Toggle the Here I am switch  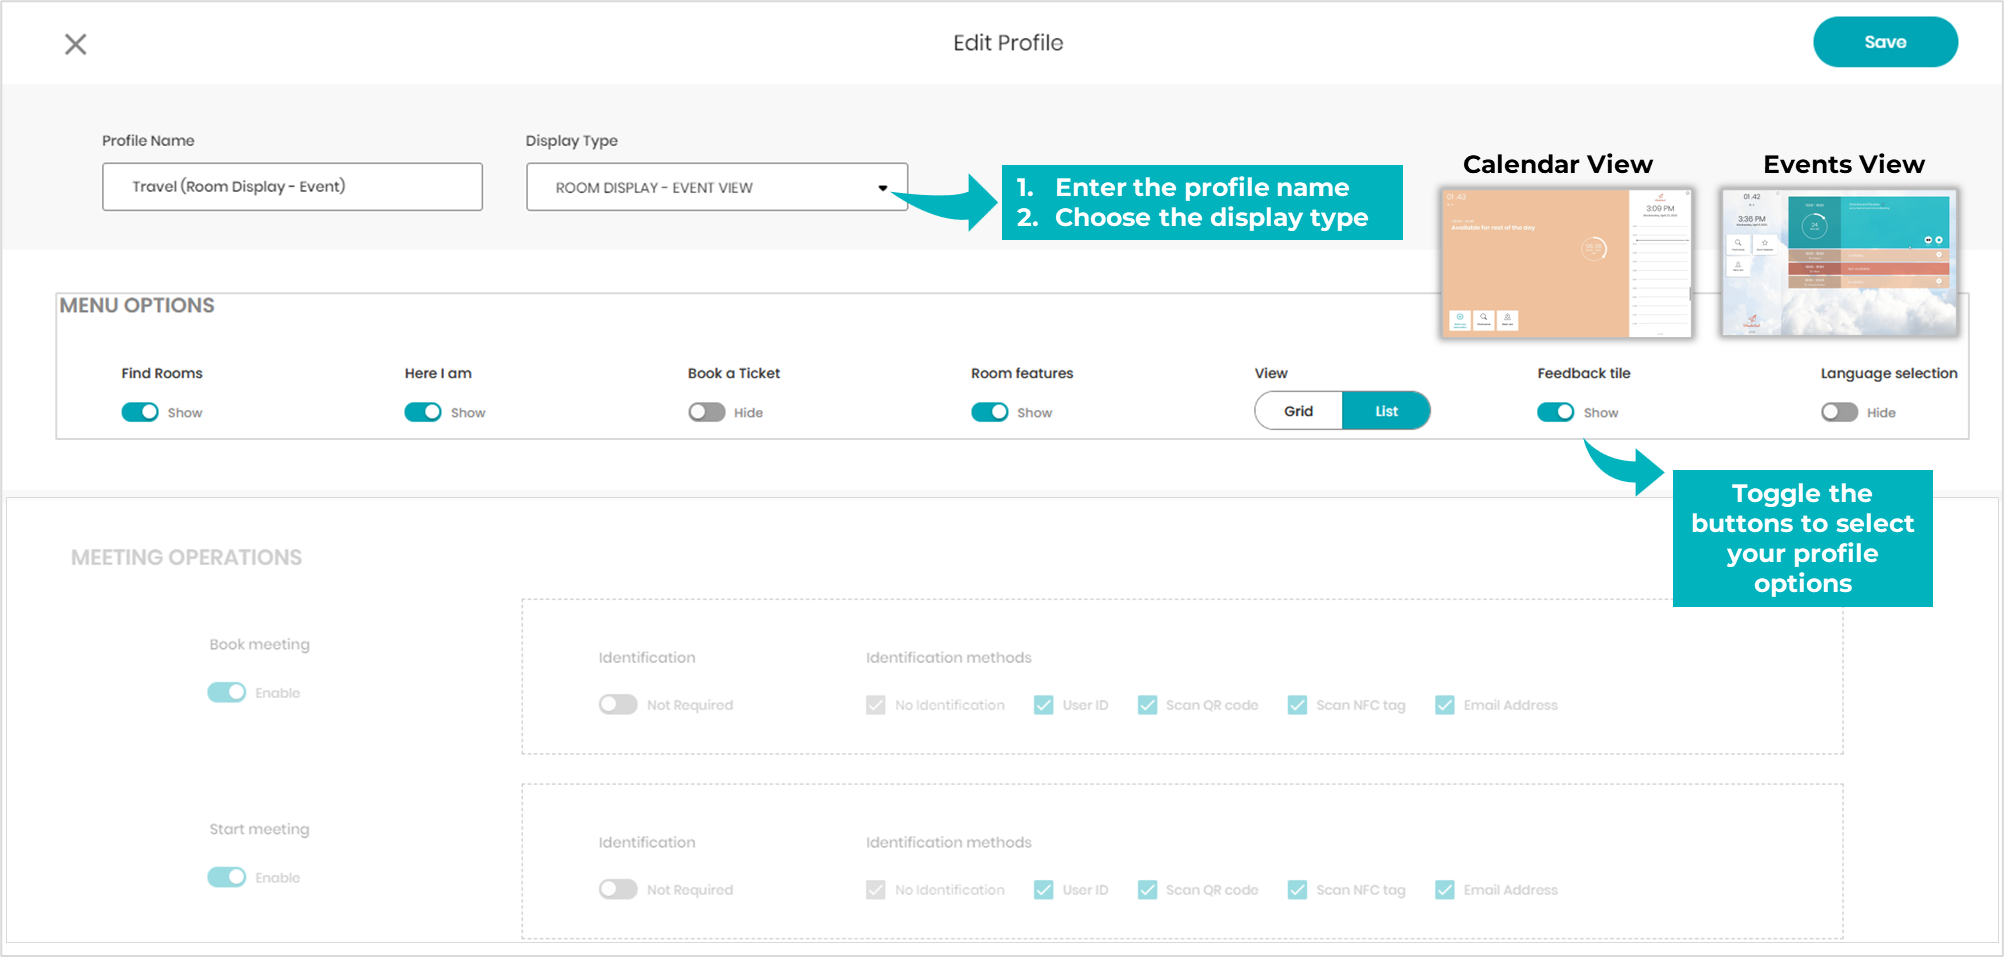point(423,412)
